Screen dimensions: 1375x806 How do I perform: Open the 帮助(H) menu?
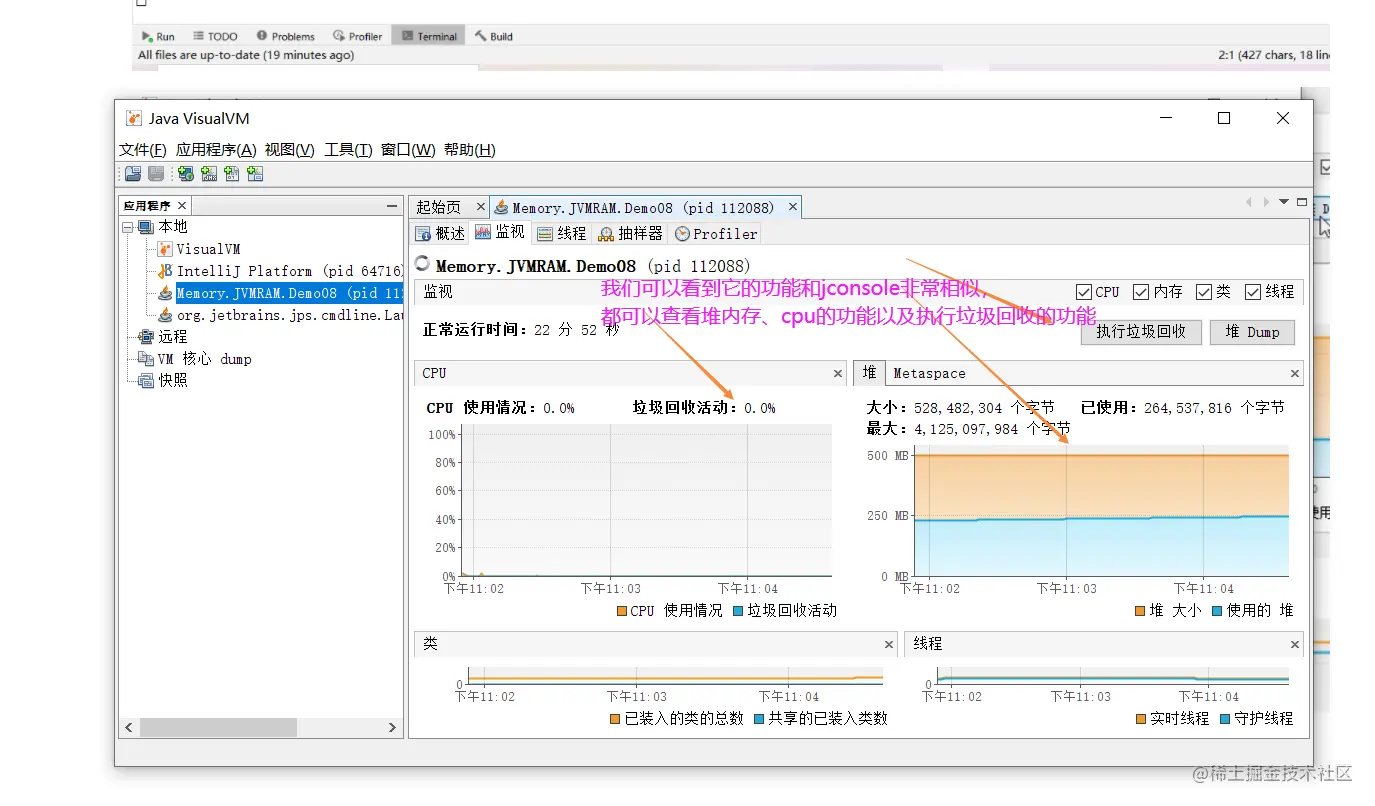[x=470, y=150]
